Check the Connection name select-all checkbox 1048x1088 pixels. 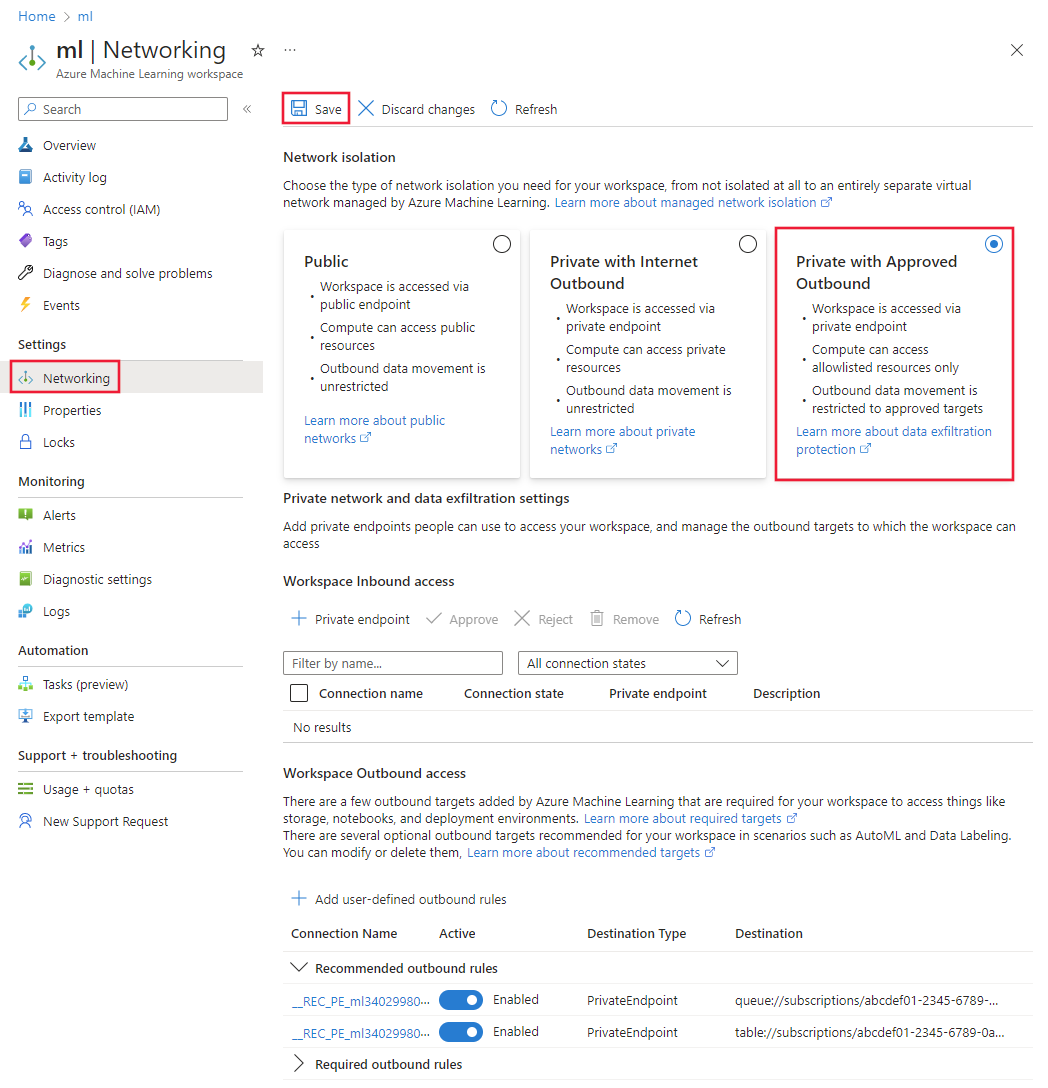(299, 693)
